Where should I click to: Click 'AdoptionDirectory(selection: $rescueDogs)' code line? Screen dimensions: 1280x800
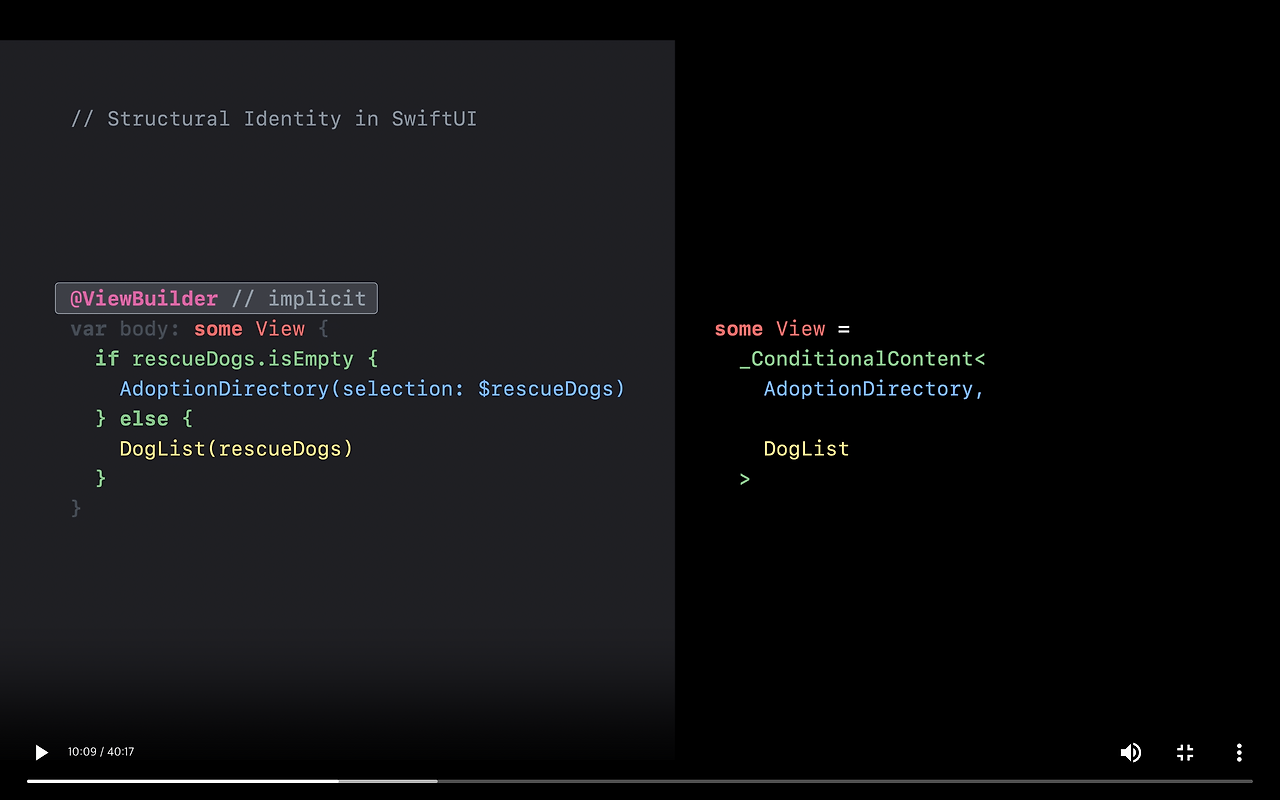click(x=372, y=389)
